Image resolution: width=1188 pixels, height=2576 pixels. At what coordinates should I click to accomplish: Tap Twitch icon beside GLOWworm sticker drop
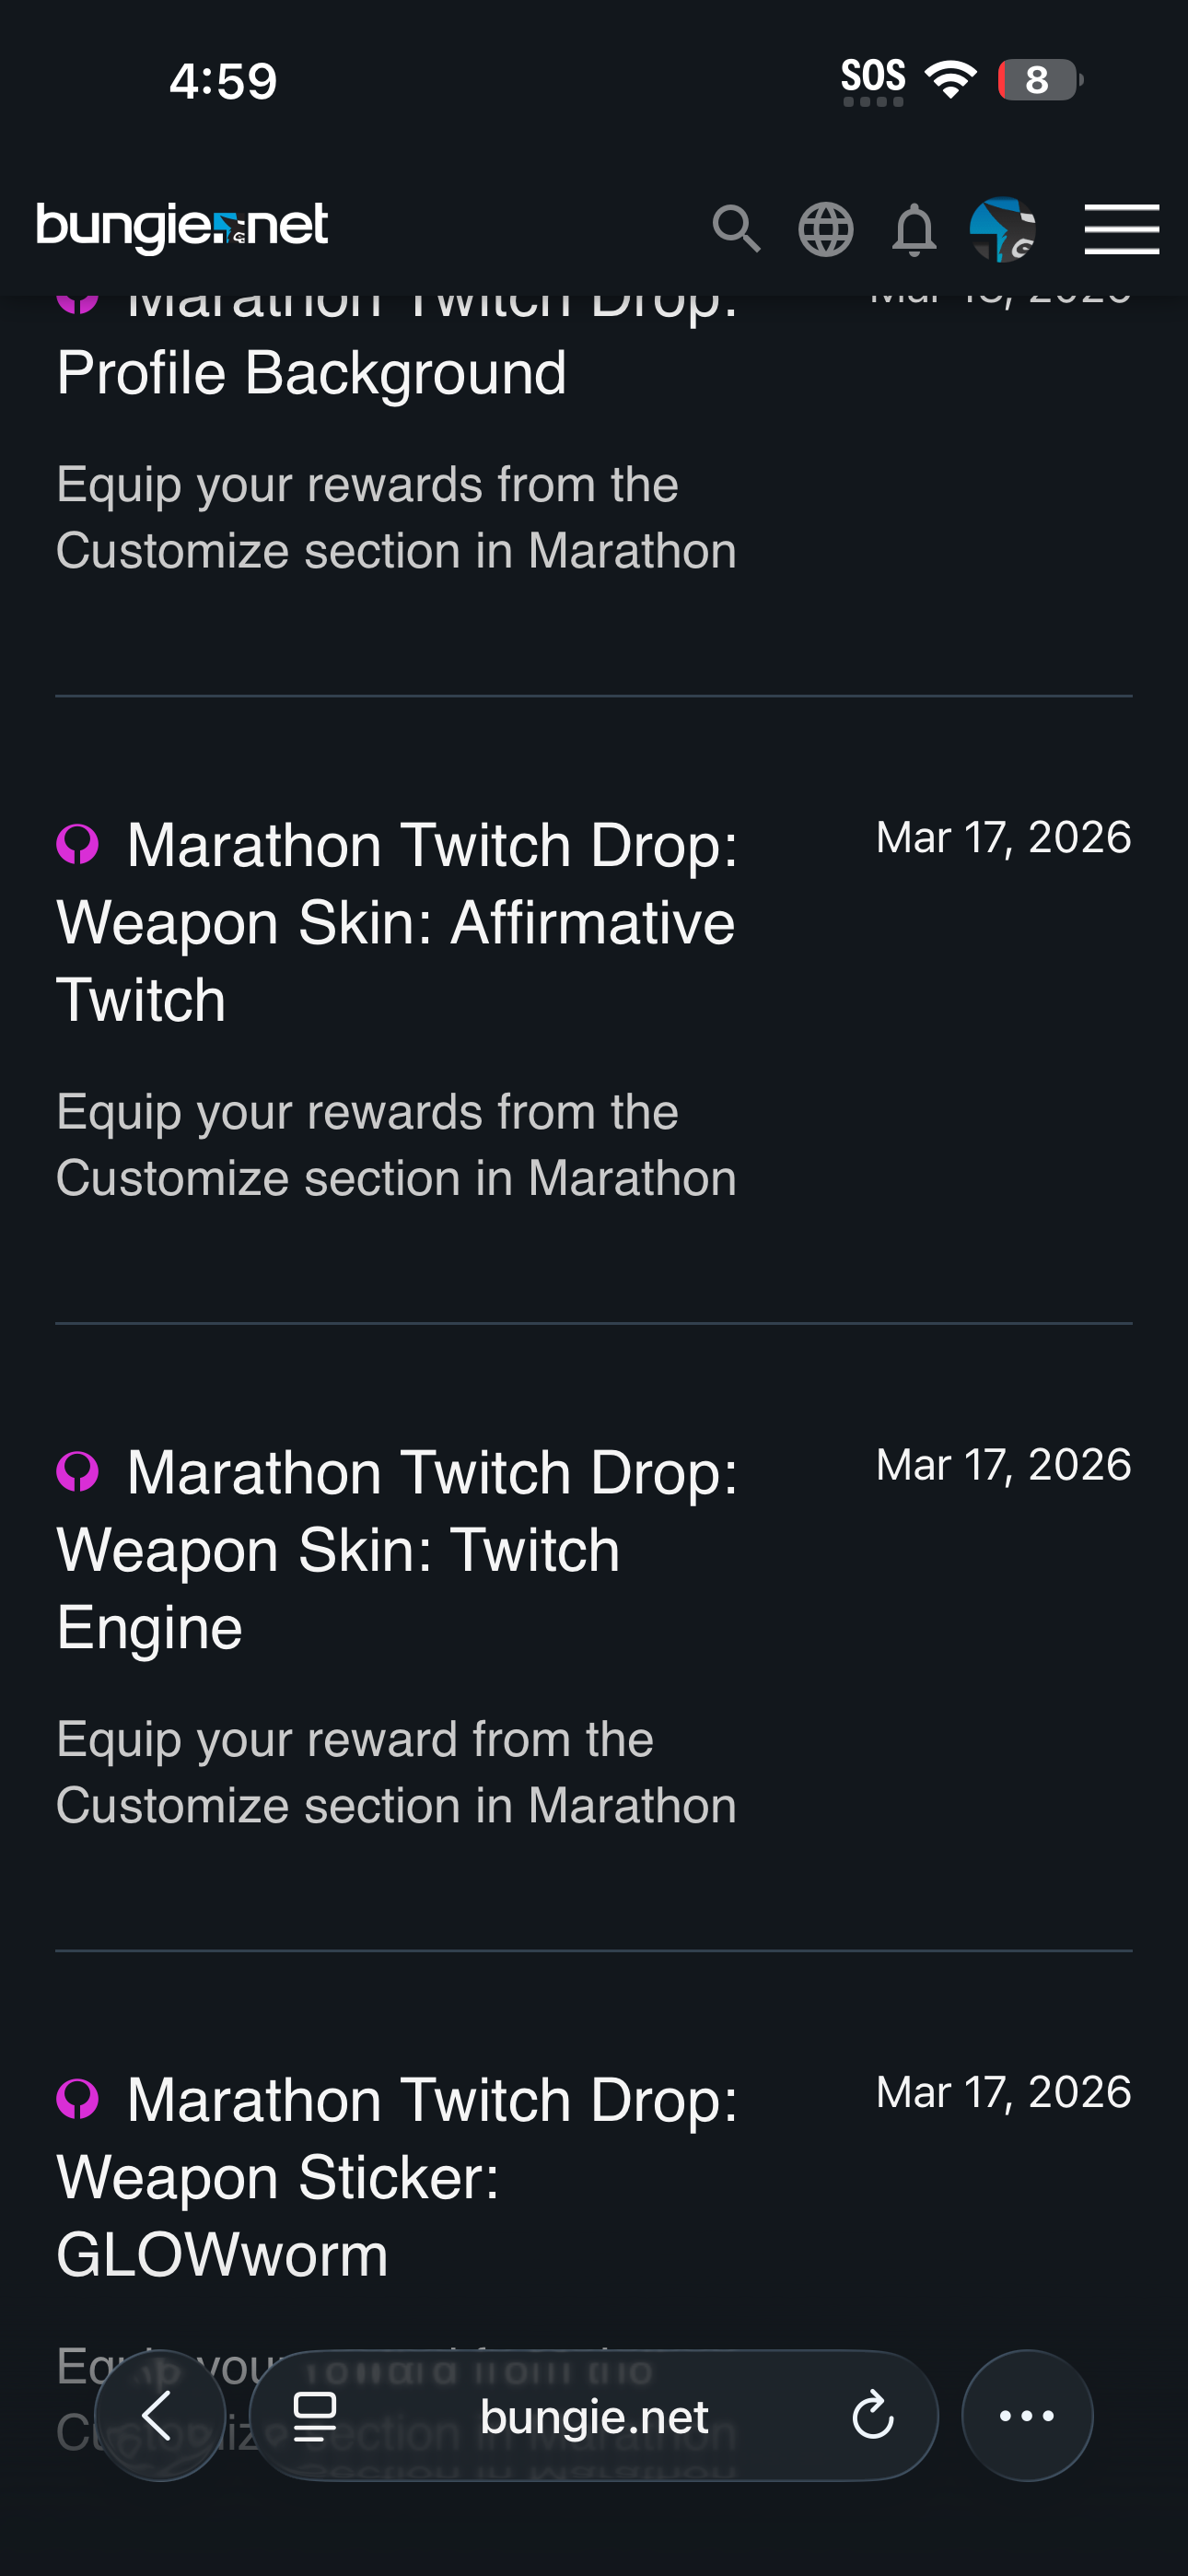click(78, 2098)
